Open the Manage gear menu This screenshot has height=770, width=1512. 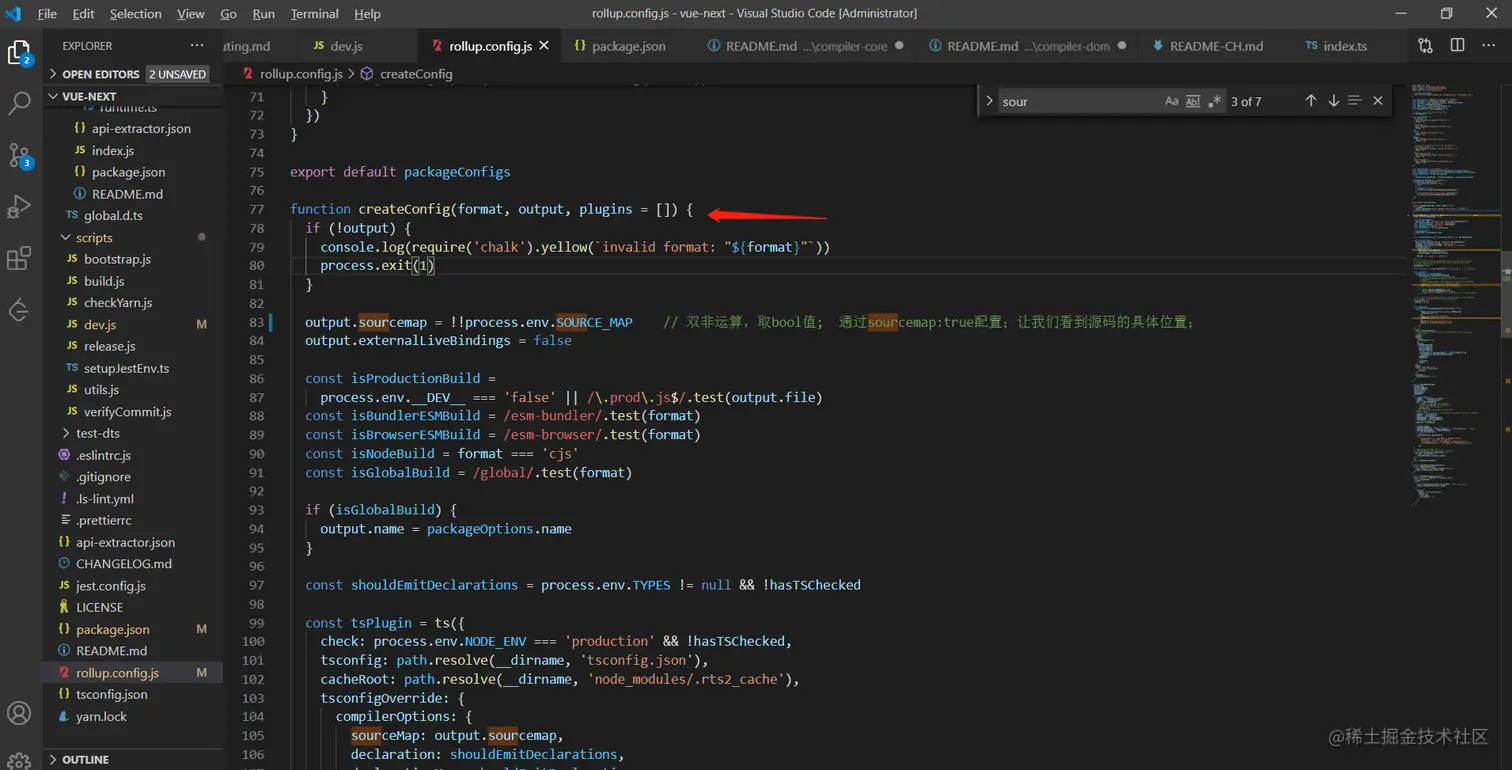20,762
